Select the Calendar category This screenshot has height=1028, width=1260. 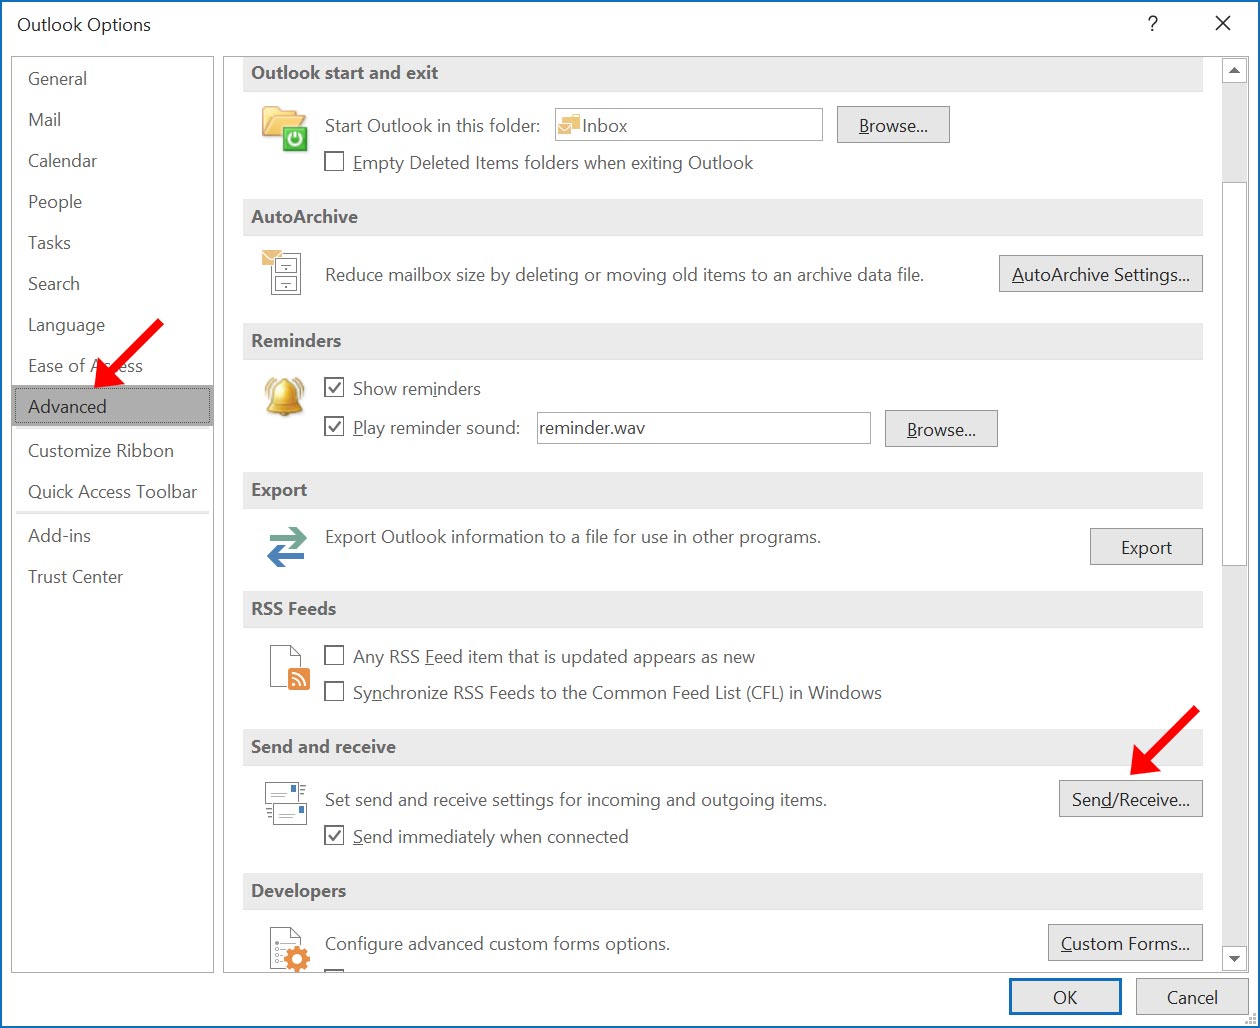click(112, 161)
